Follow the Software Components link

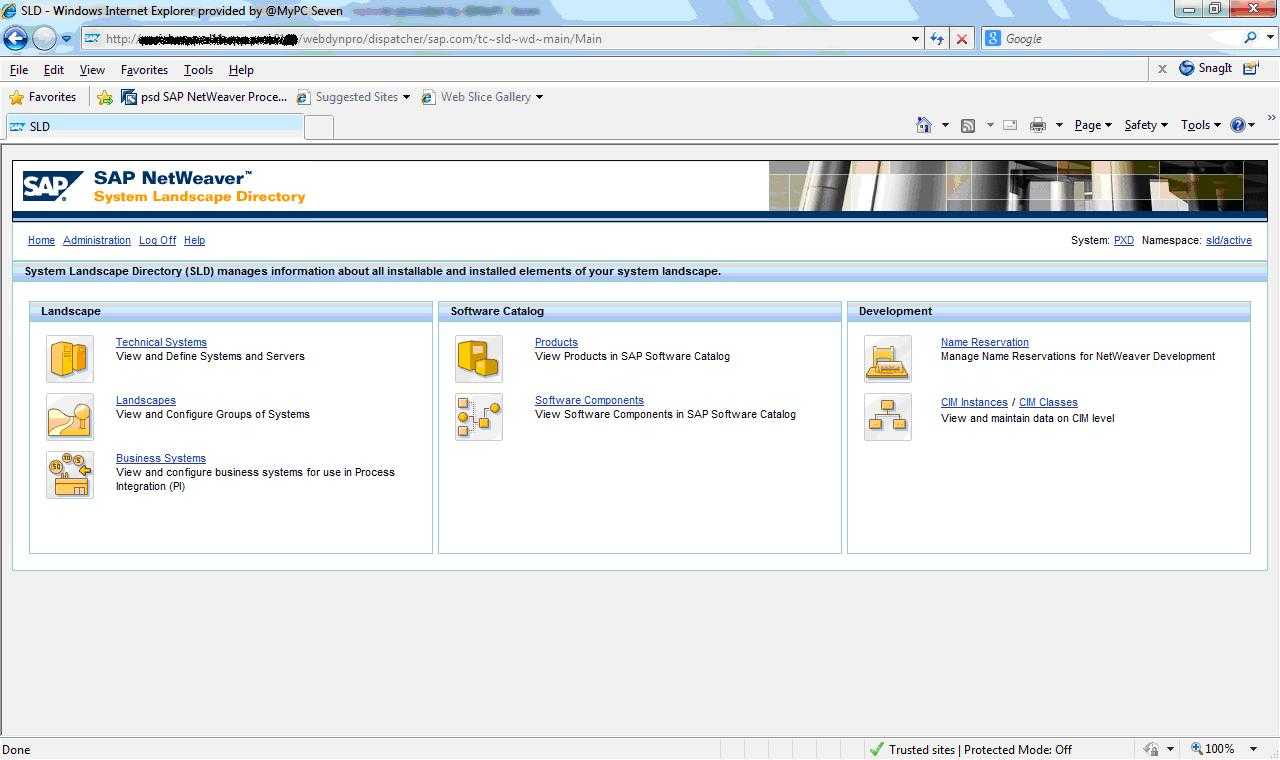[589, 400]
